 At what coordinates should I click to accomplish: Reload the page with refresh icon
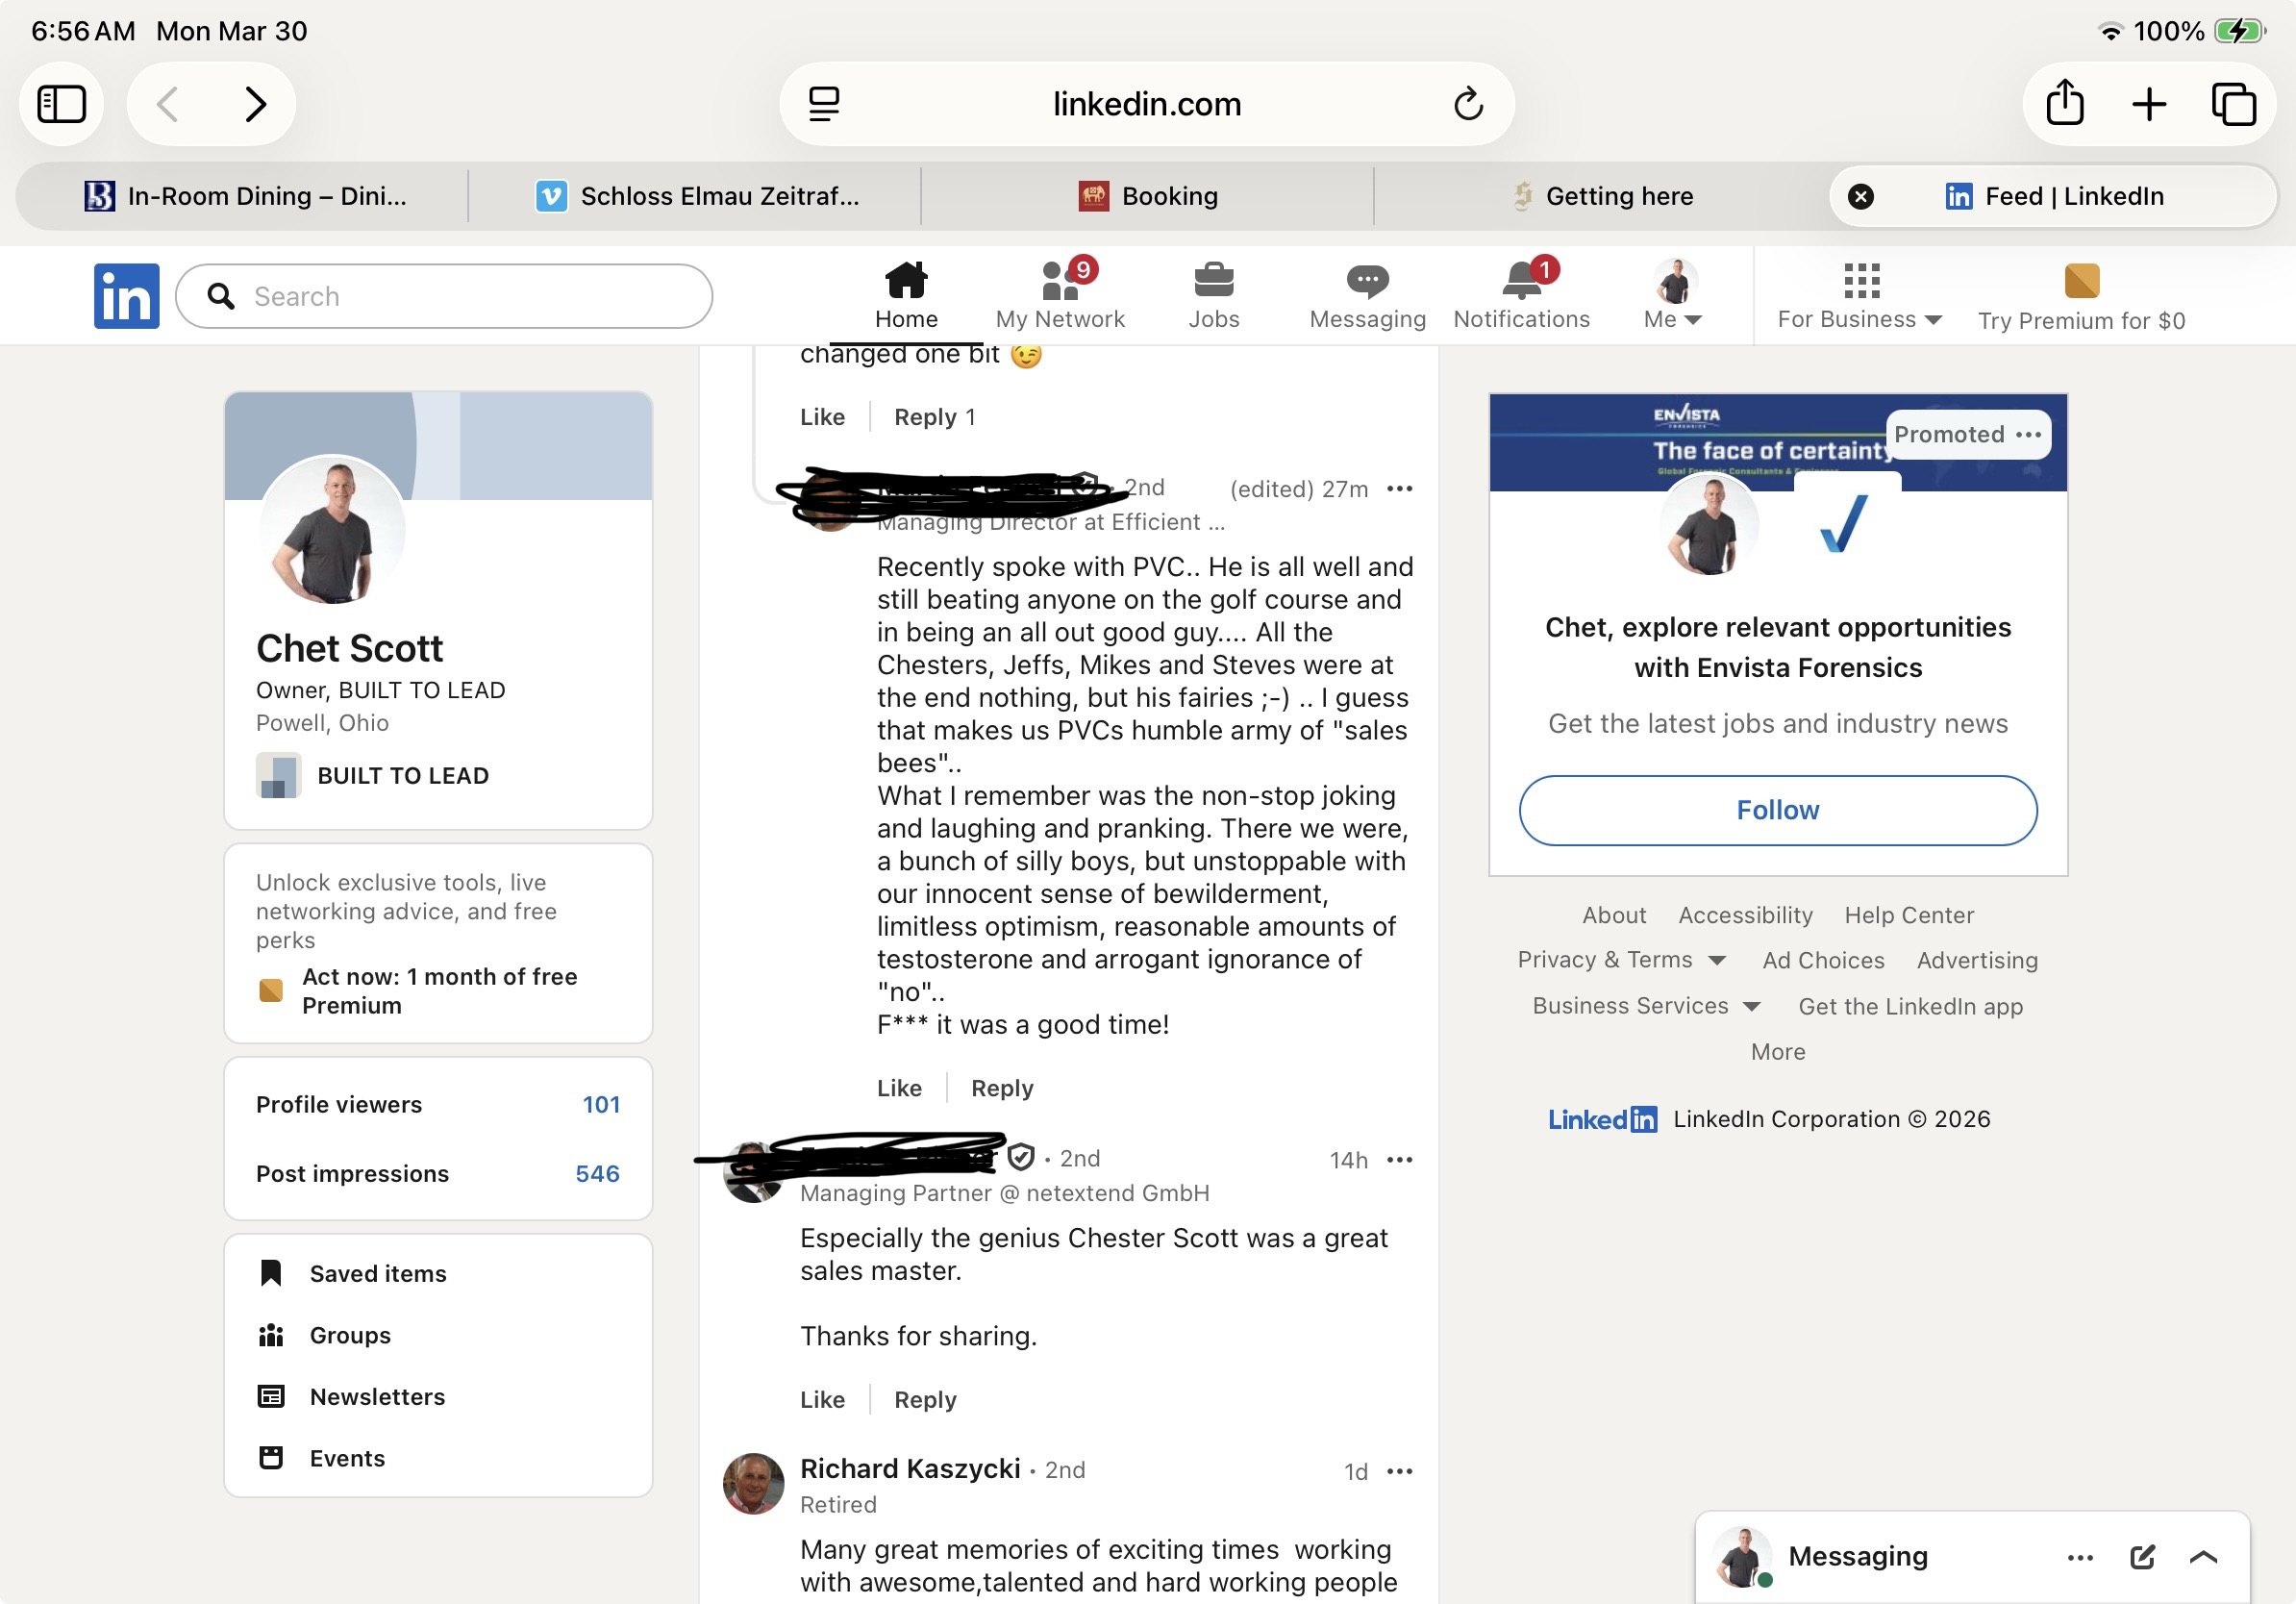pos(1467,104)
